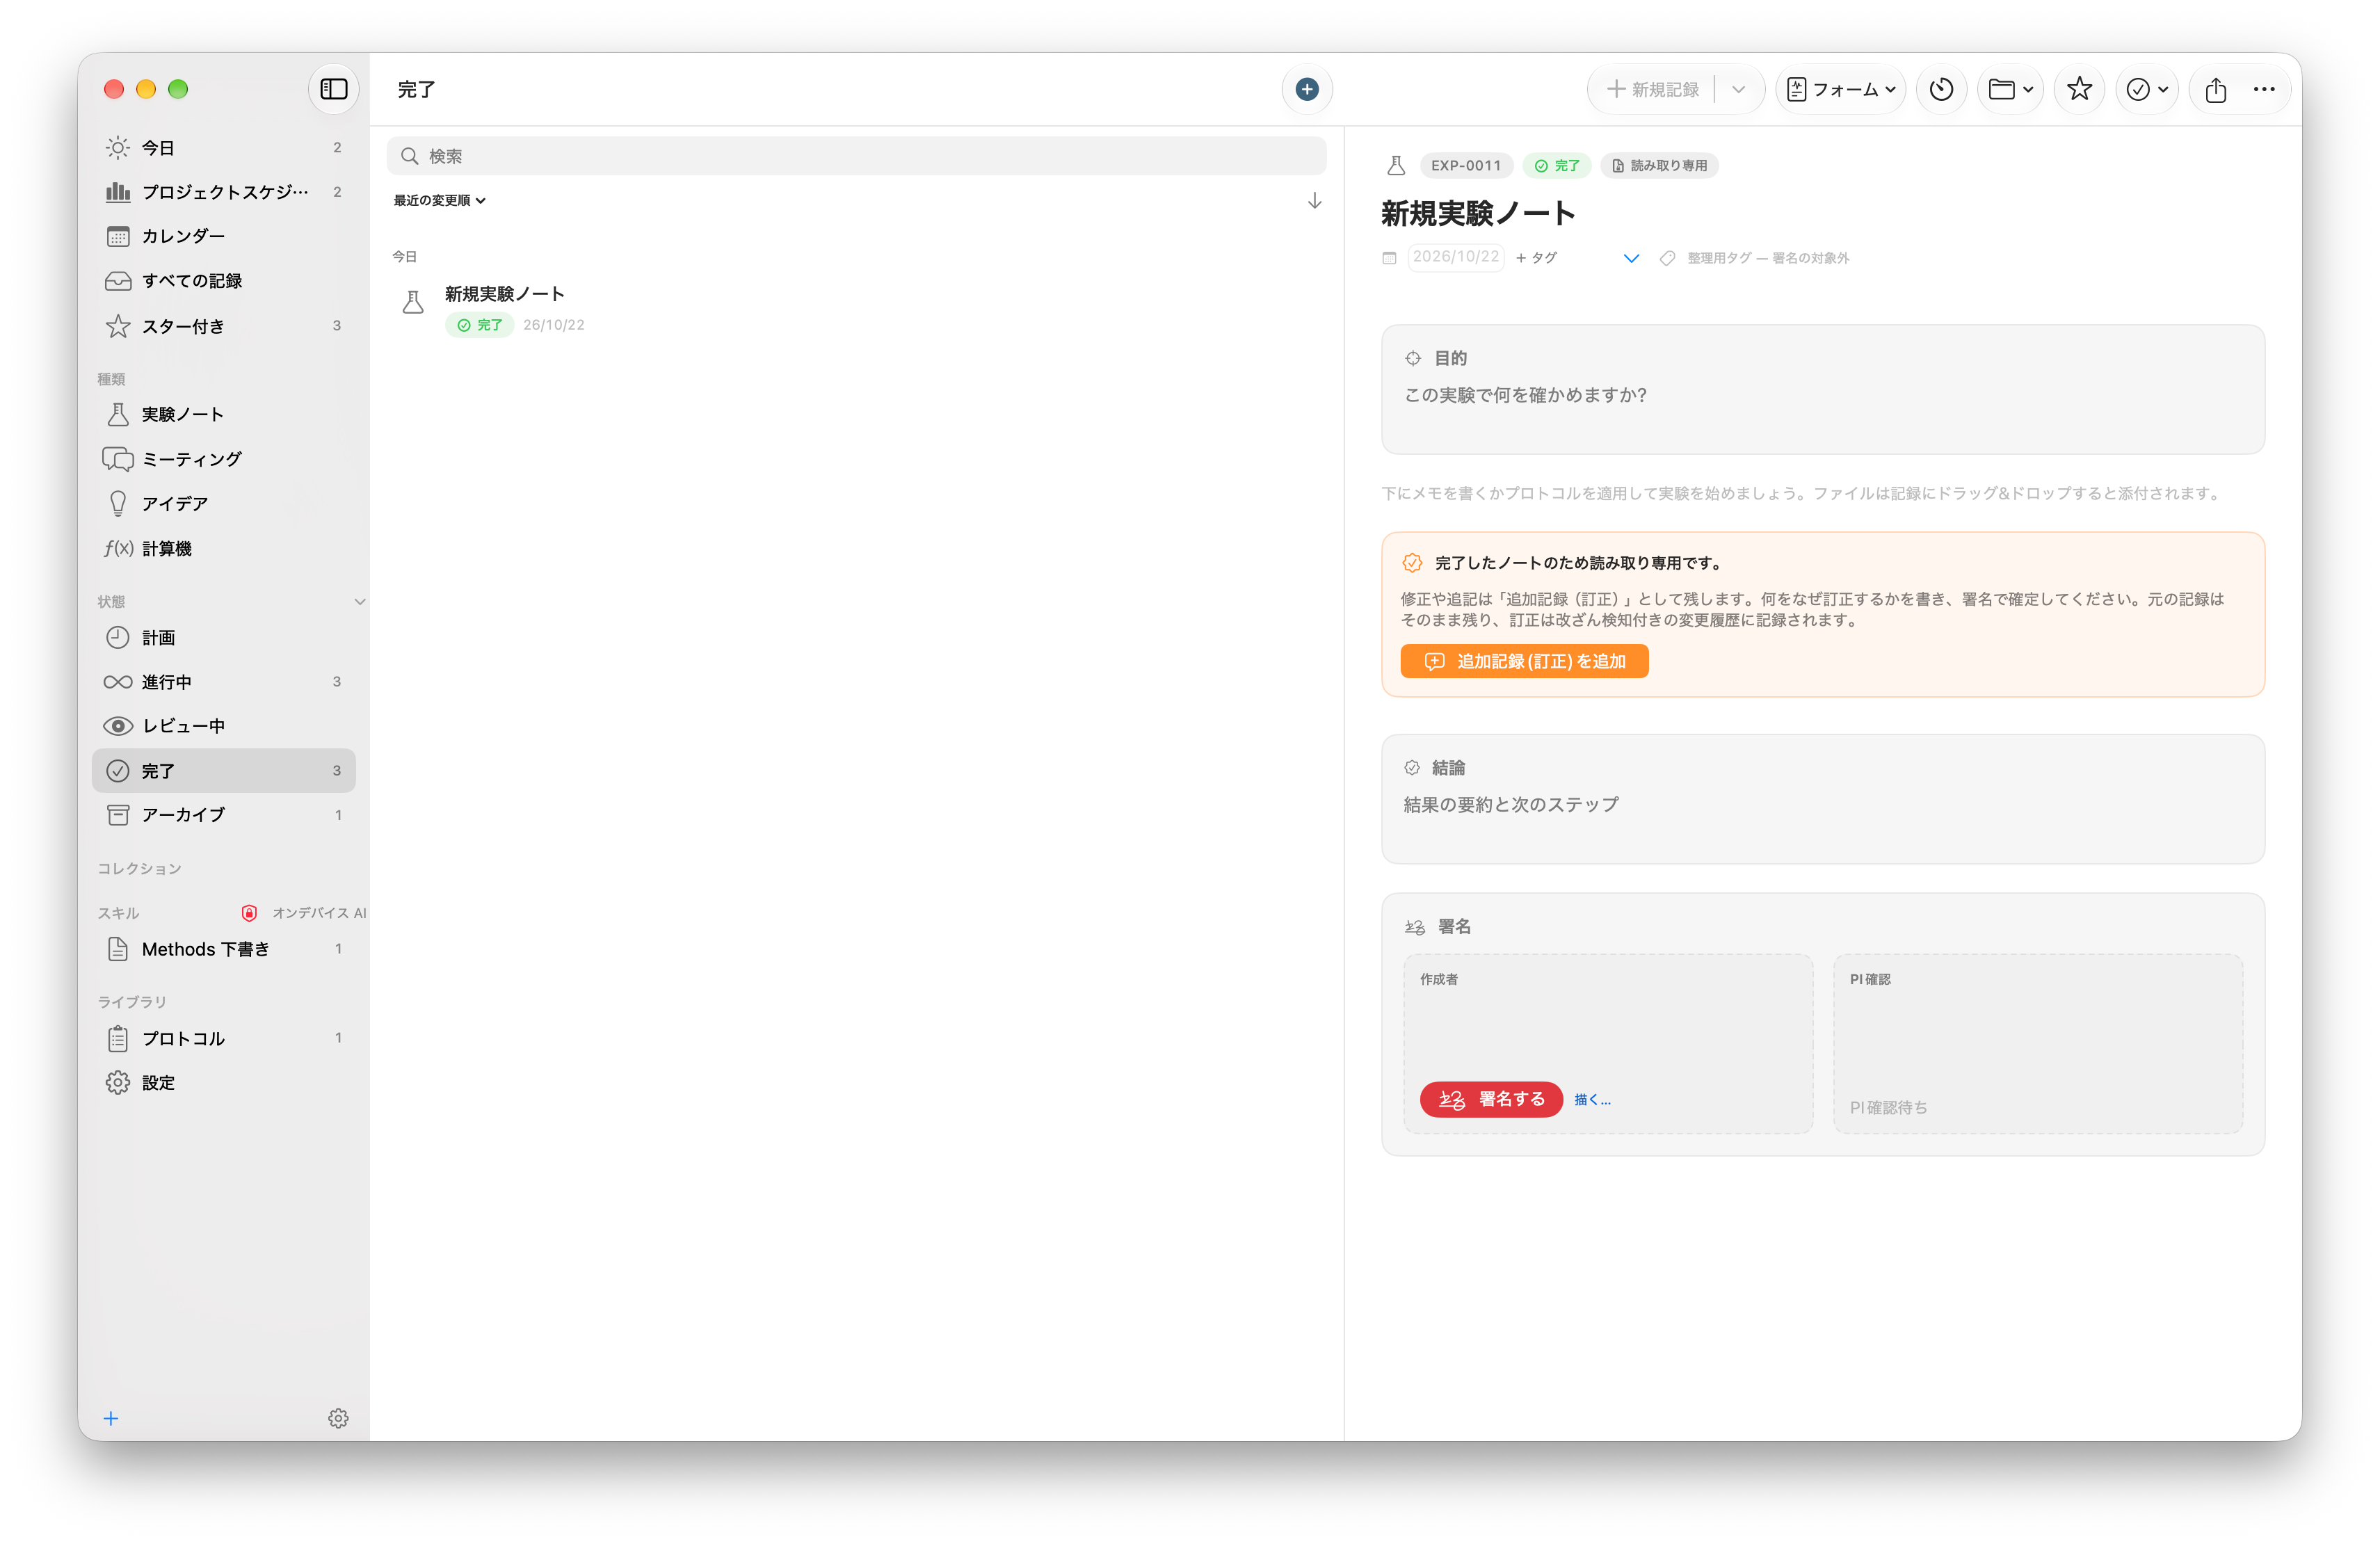Image resolution: width=2380 pixels, height=1544 pixels.
Task: Filter by ミーティング type
Action: [223, 459]
